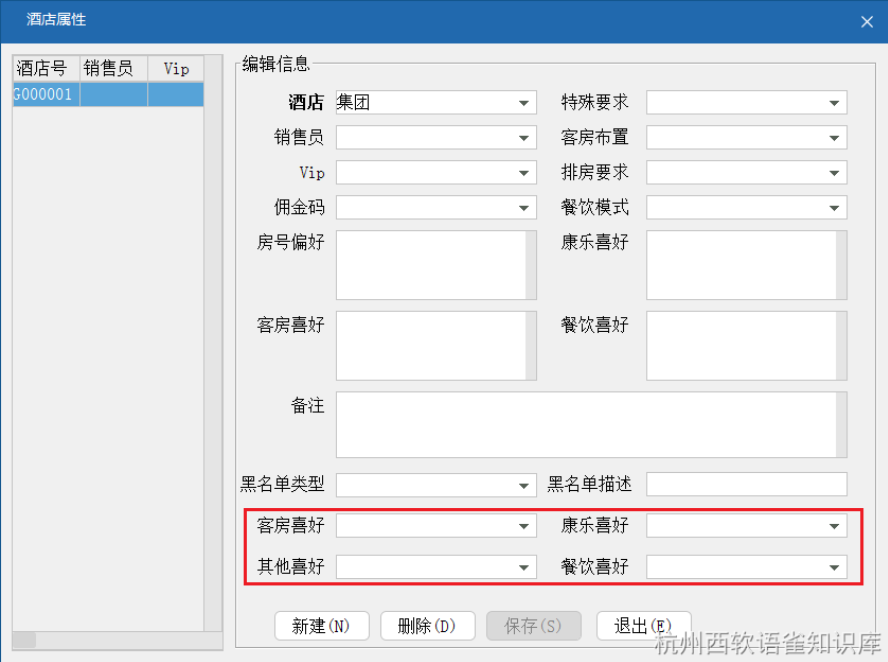Focus the 康乐喜好 multi-line text area
This screenshot has height=662, width=888.
click(x=741, y=265)
